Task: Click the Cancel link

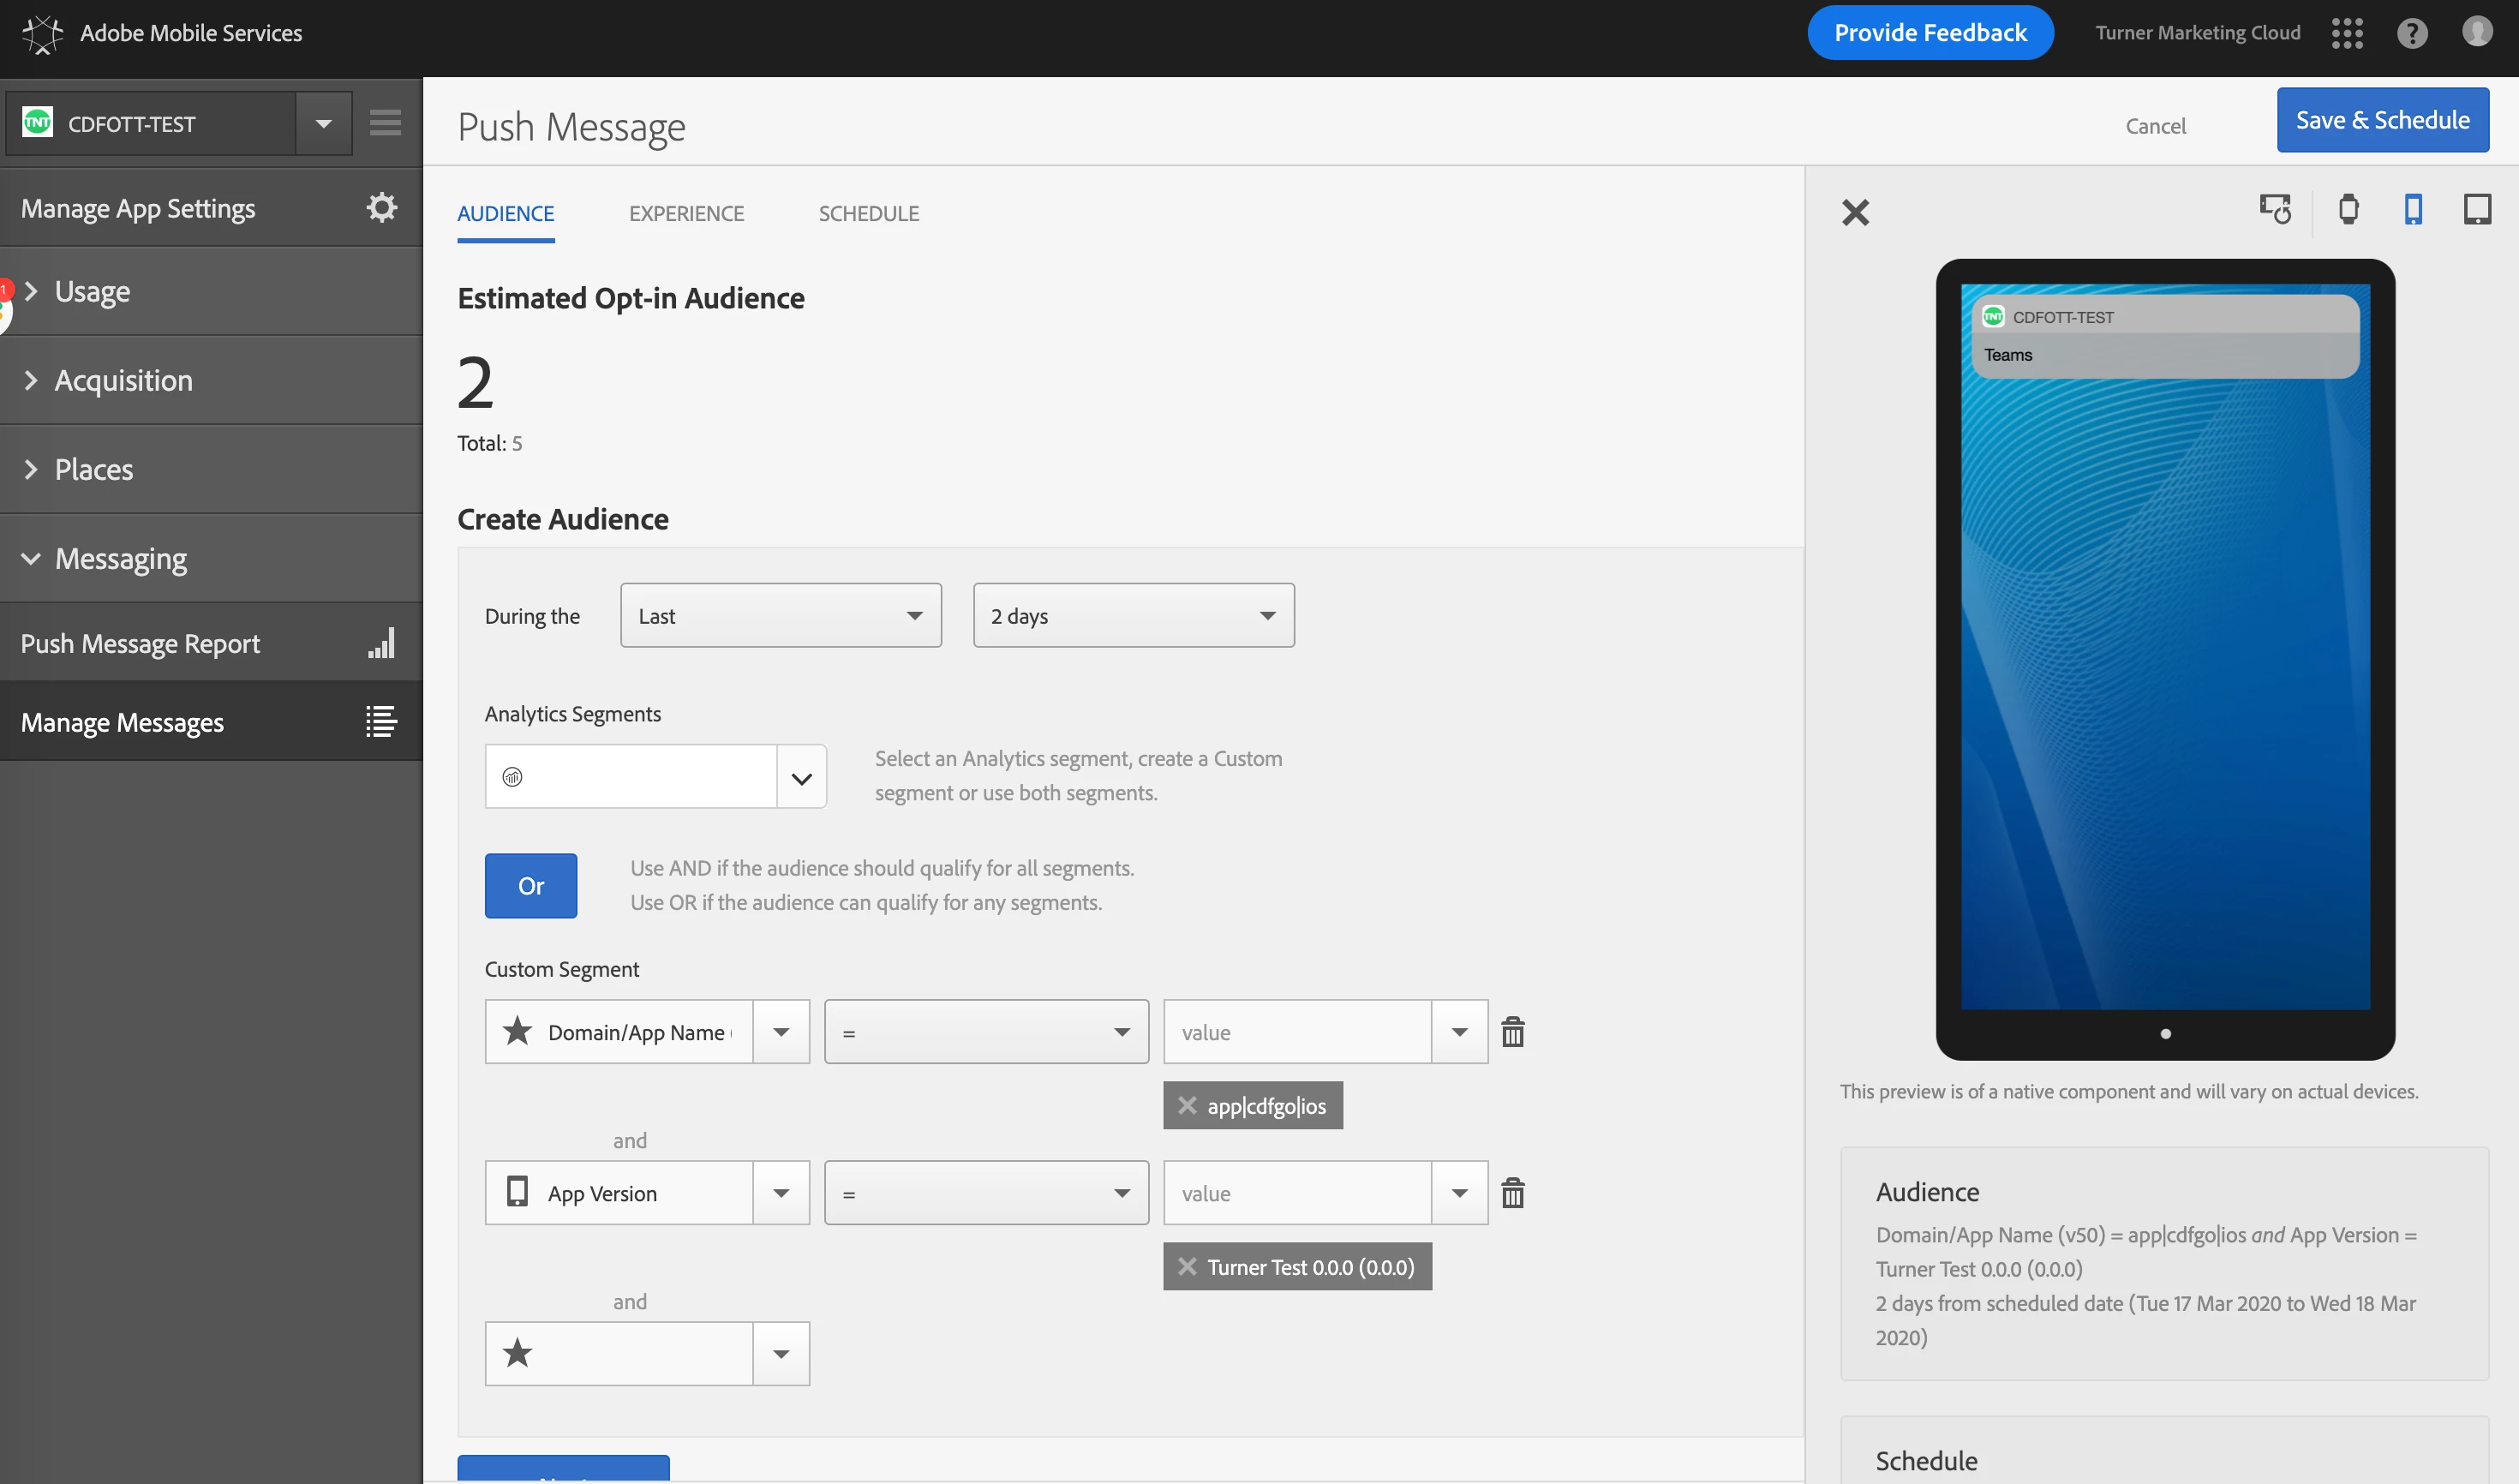Action: coord(2155,126)
